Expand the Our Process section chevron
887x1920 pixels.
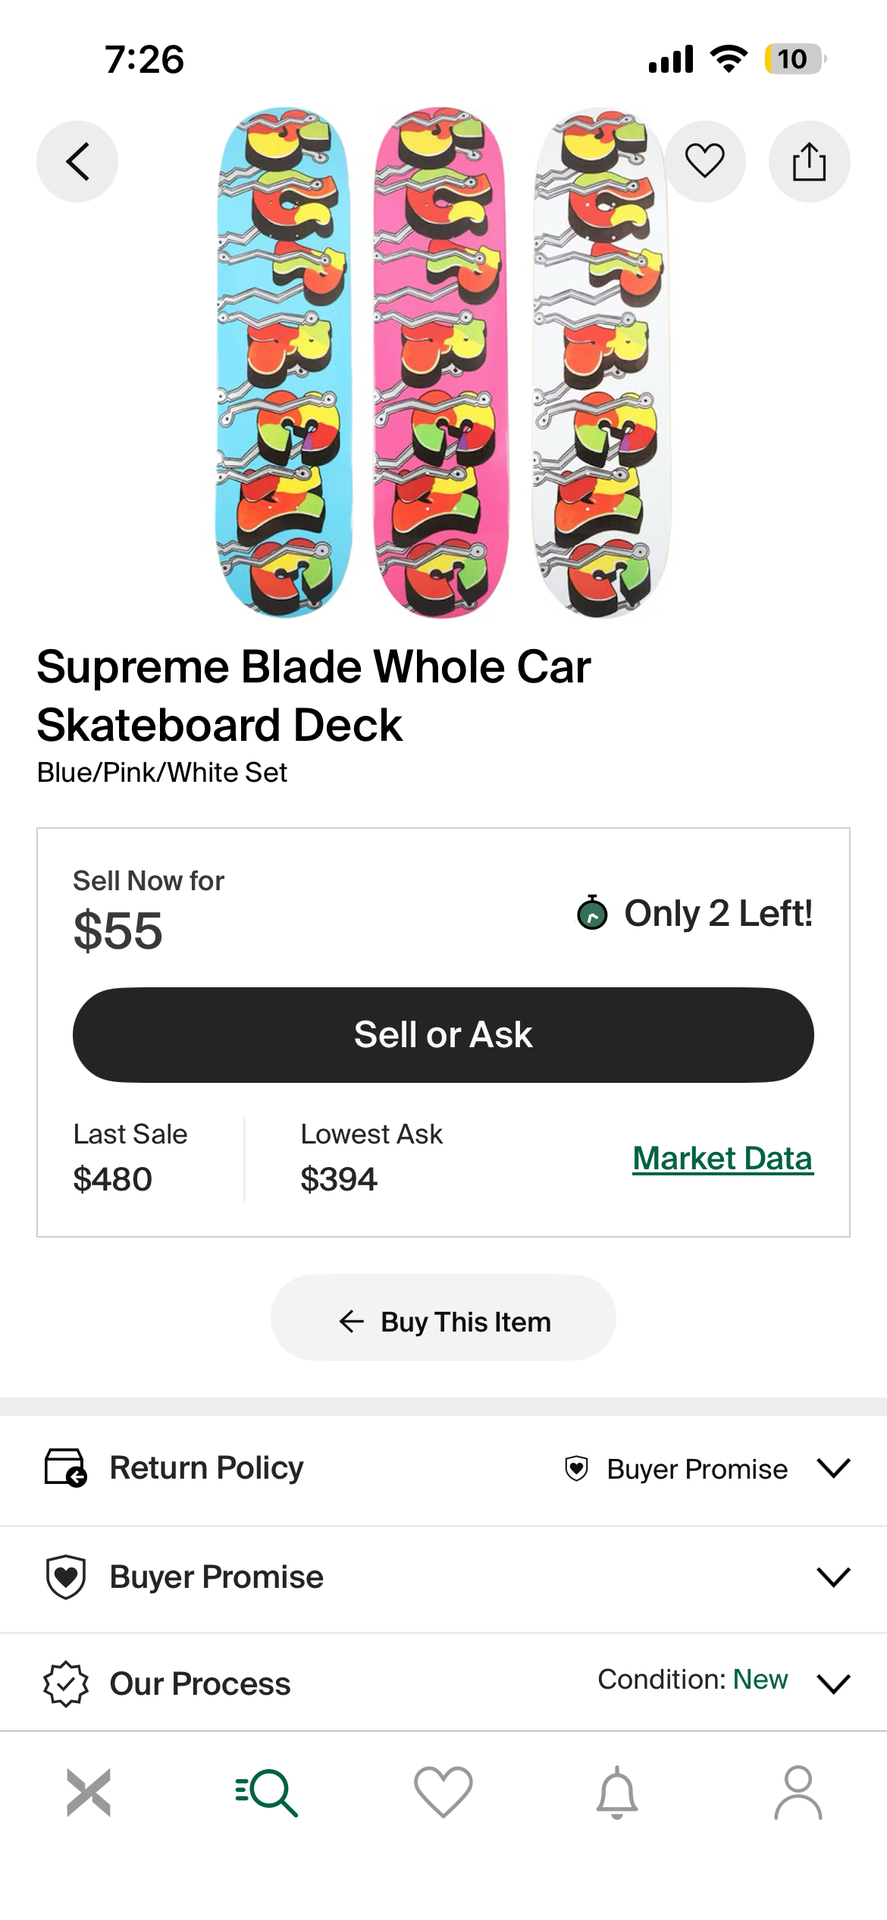pos(833,1684)
